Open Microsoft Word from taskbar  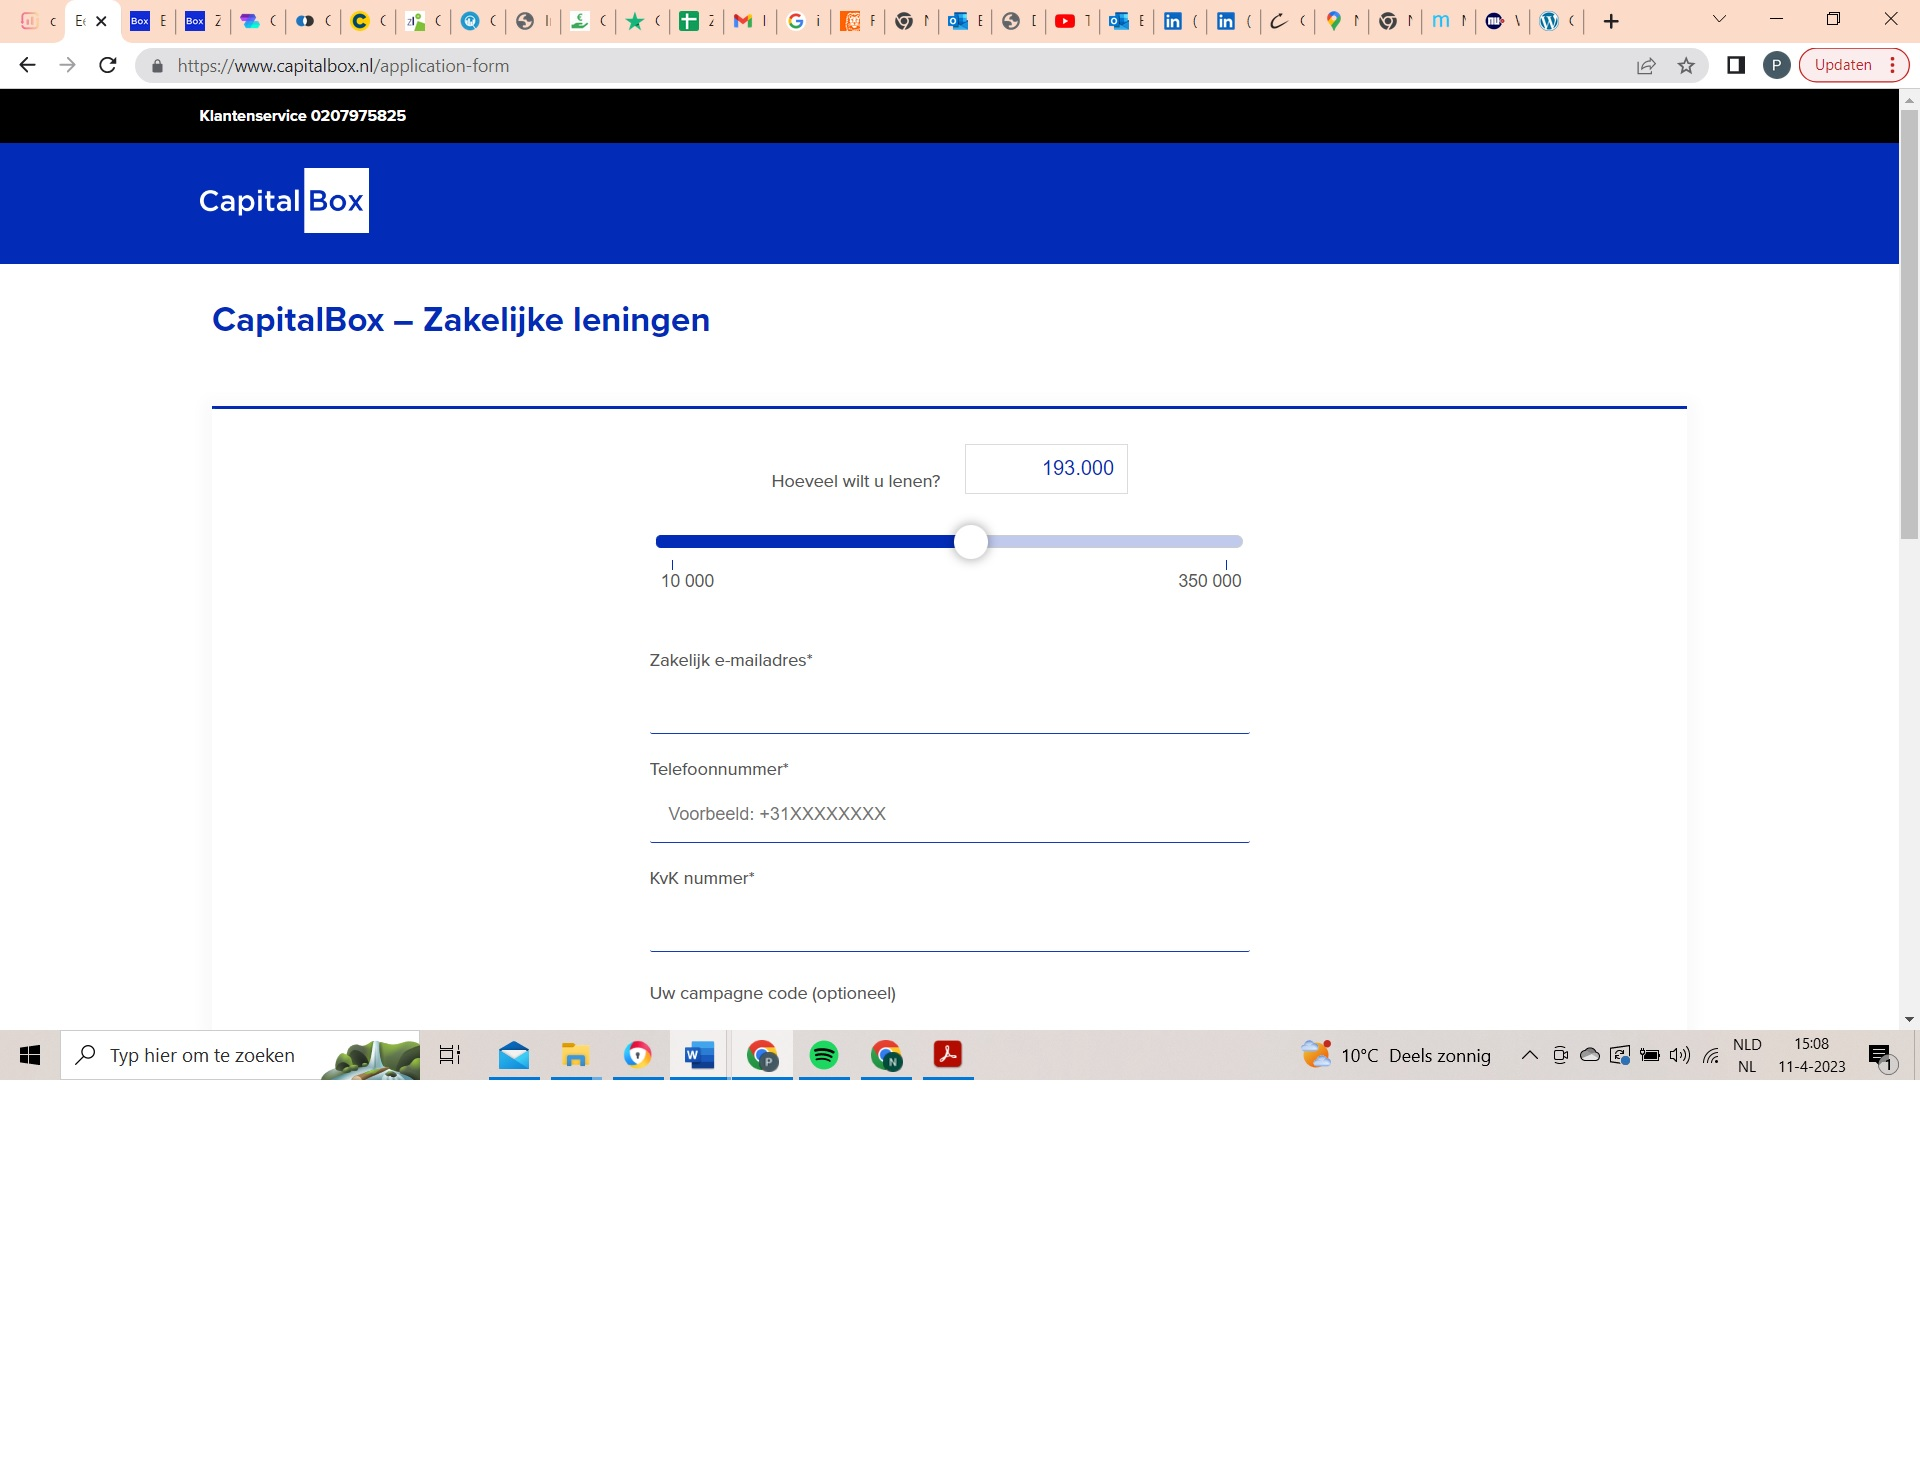pos(699,1055)
